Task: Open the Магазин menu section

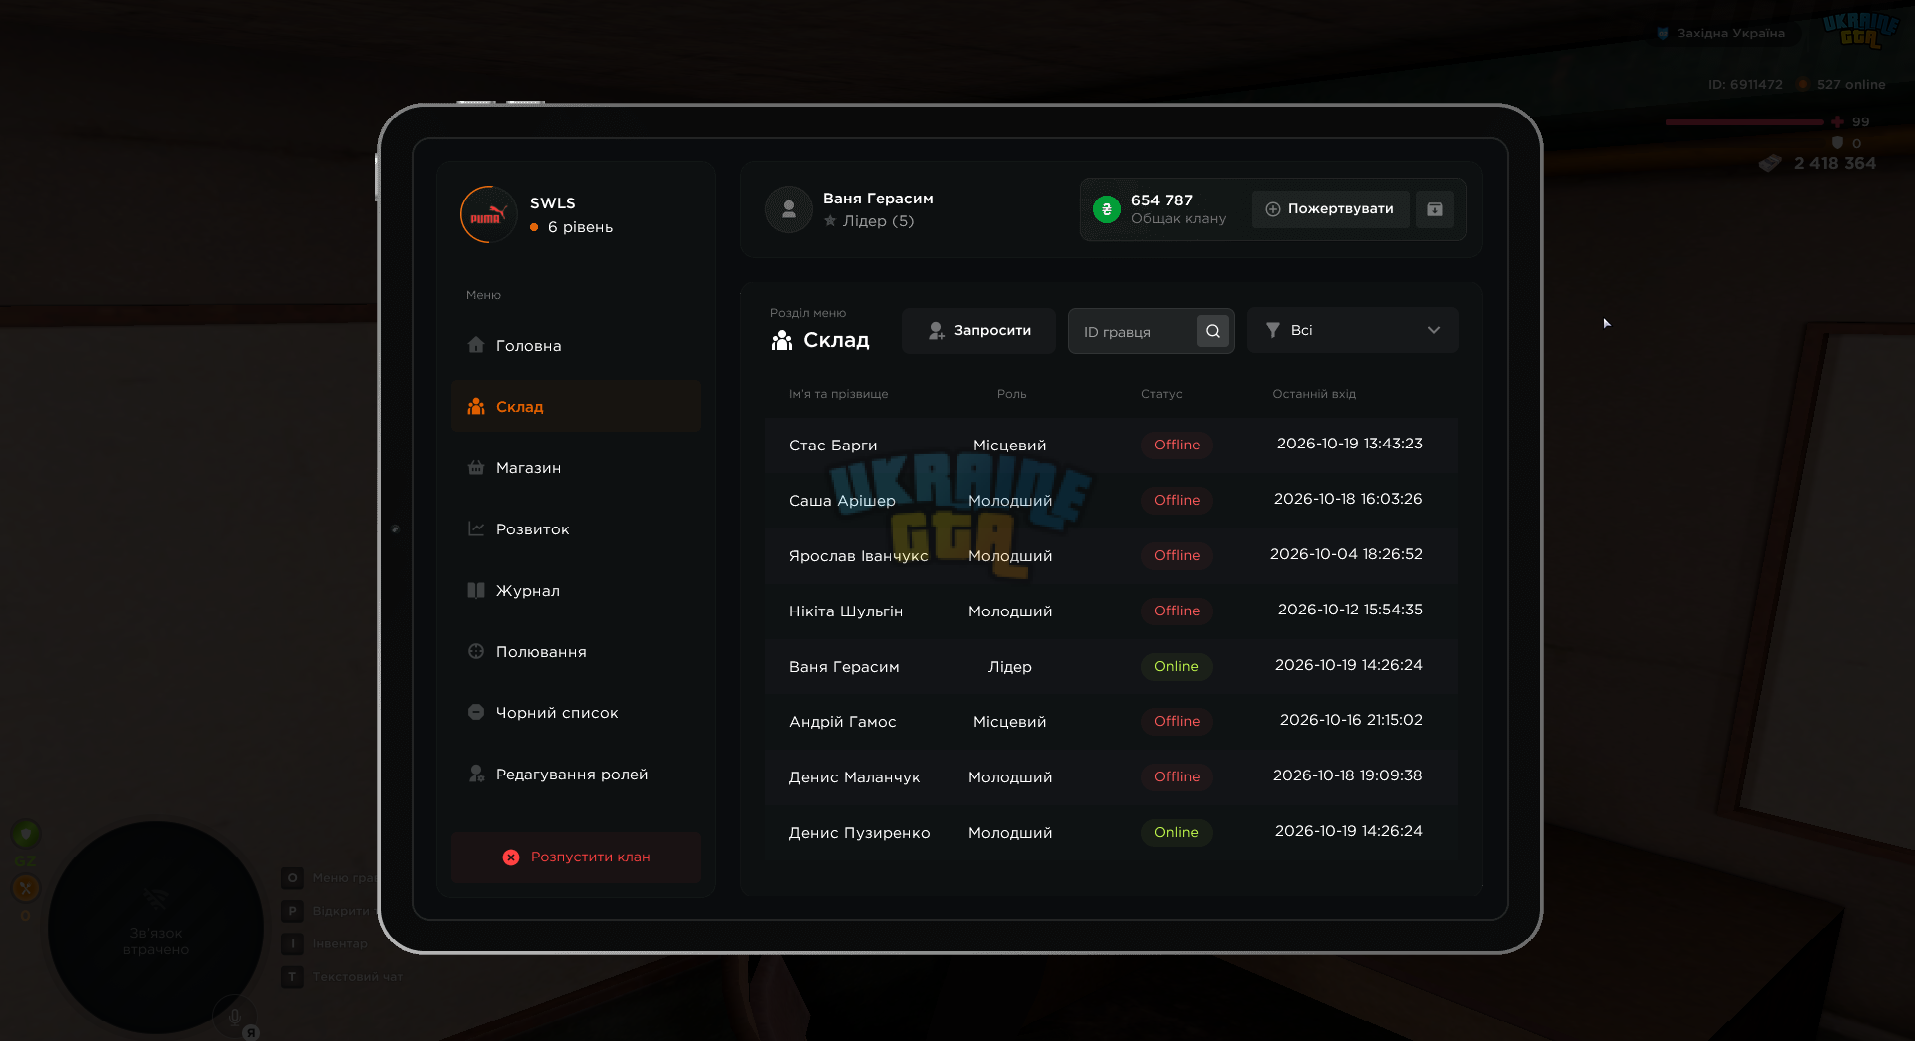Action: [x=575, y=468]
